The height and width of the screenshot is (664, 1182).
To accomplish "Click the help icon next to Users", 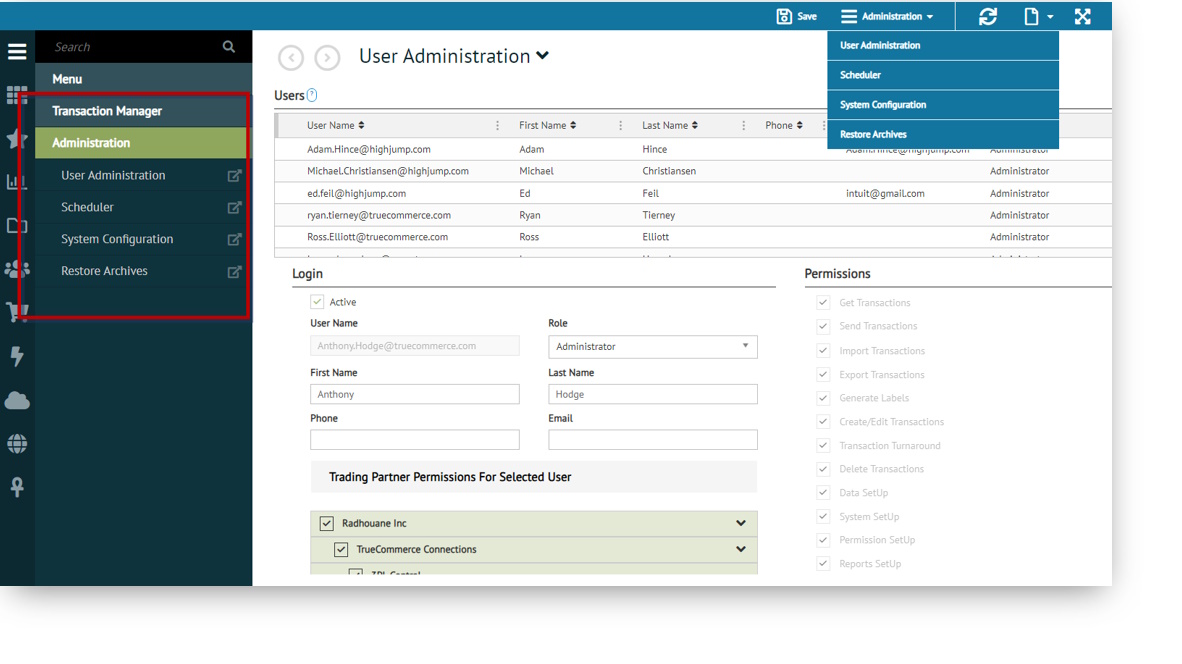I will click(x=312, y=95).
